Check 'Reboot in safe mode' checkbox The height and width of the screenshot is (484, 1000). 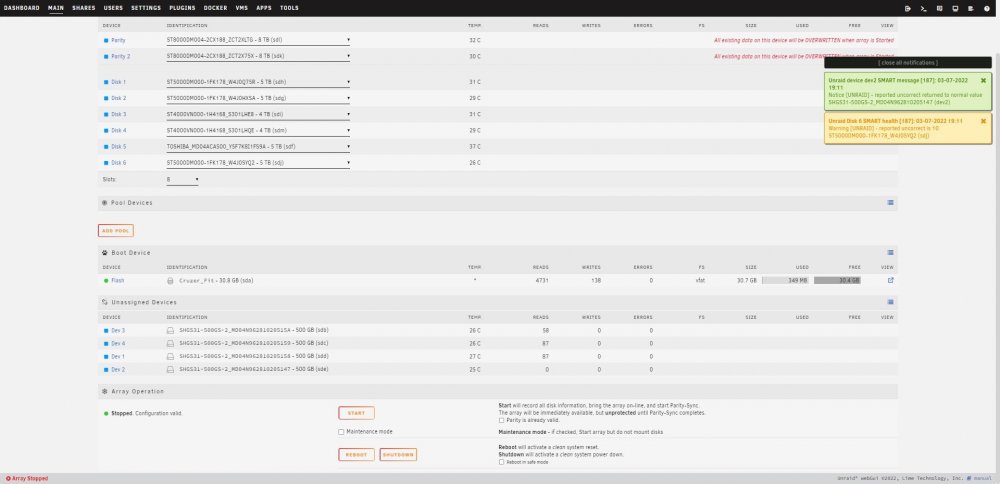501,462
